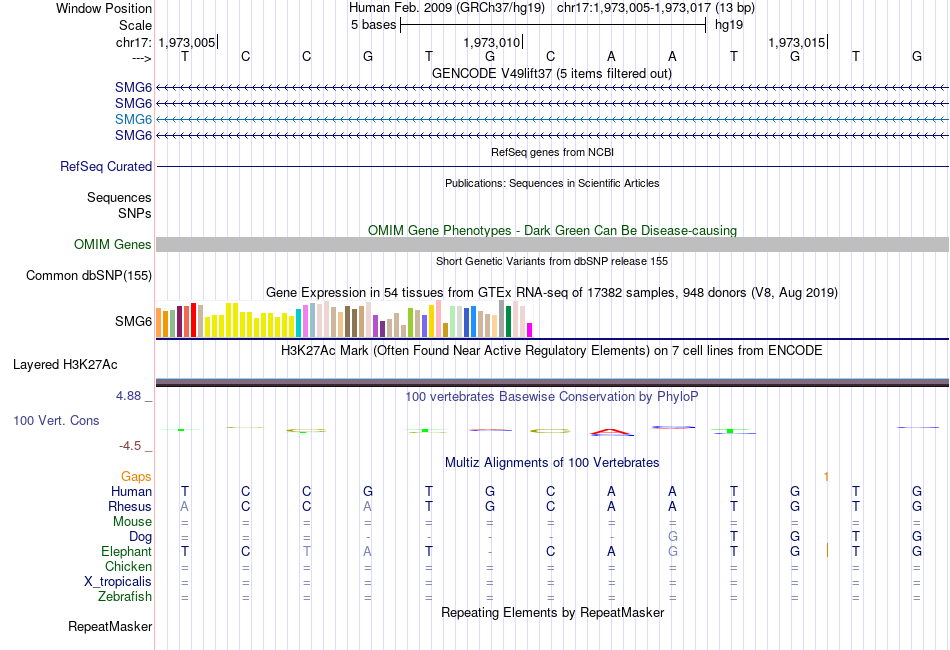Click the hg19 label beside scale bar
950x650 pixels.
point(728,25)
